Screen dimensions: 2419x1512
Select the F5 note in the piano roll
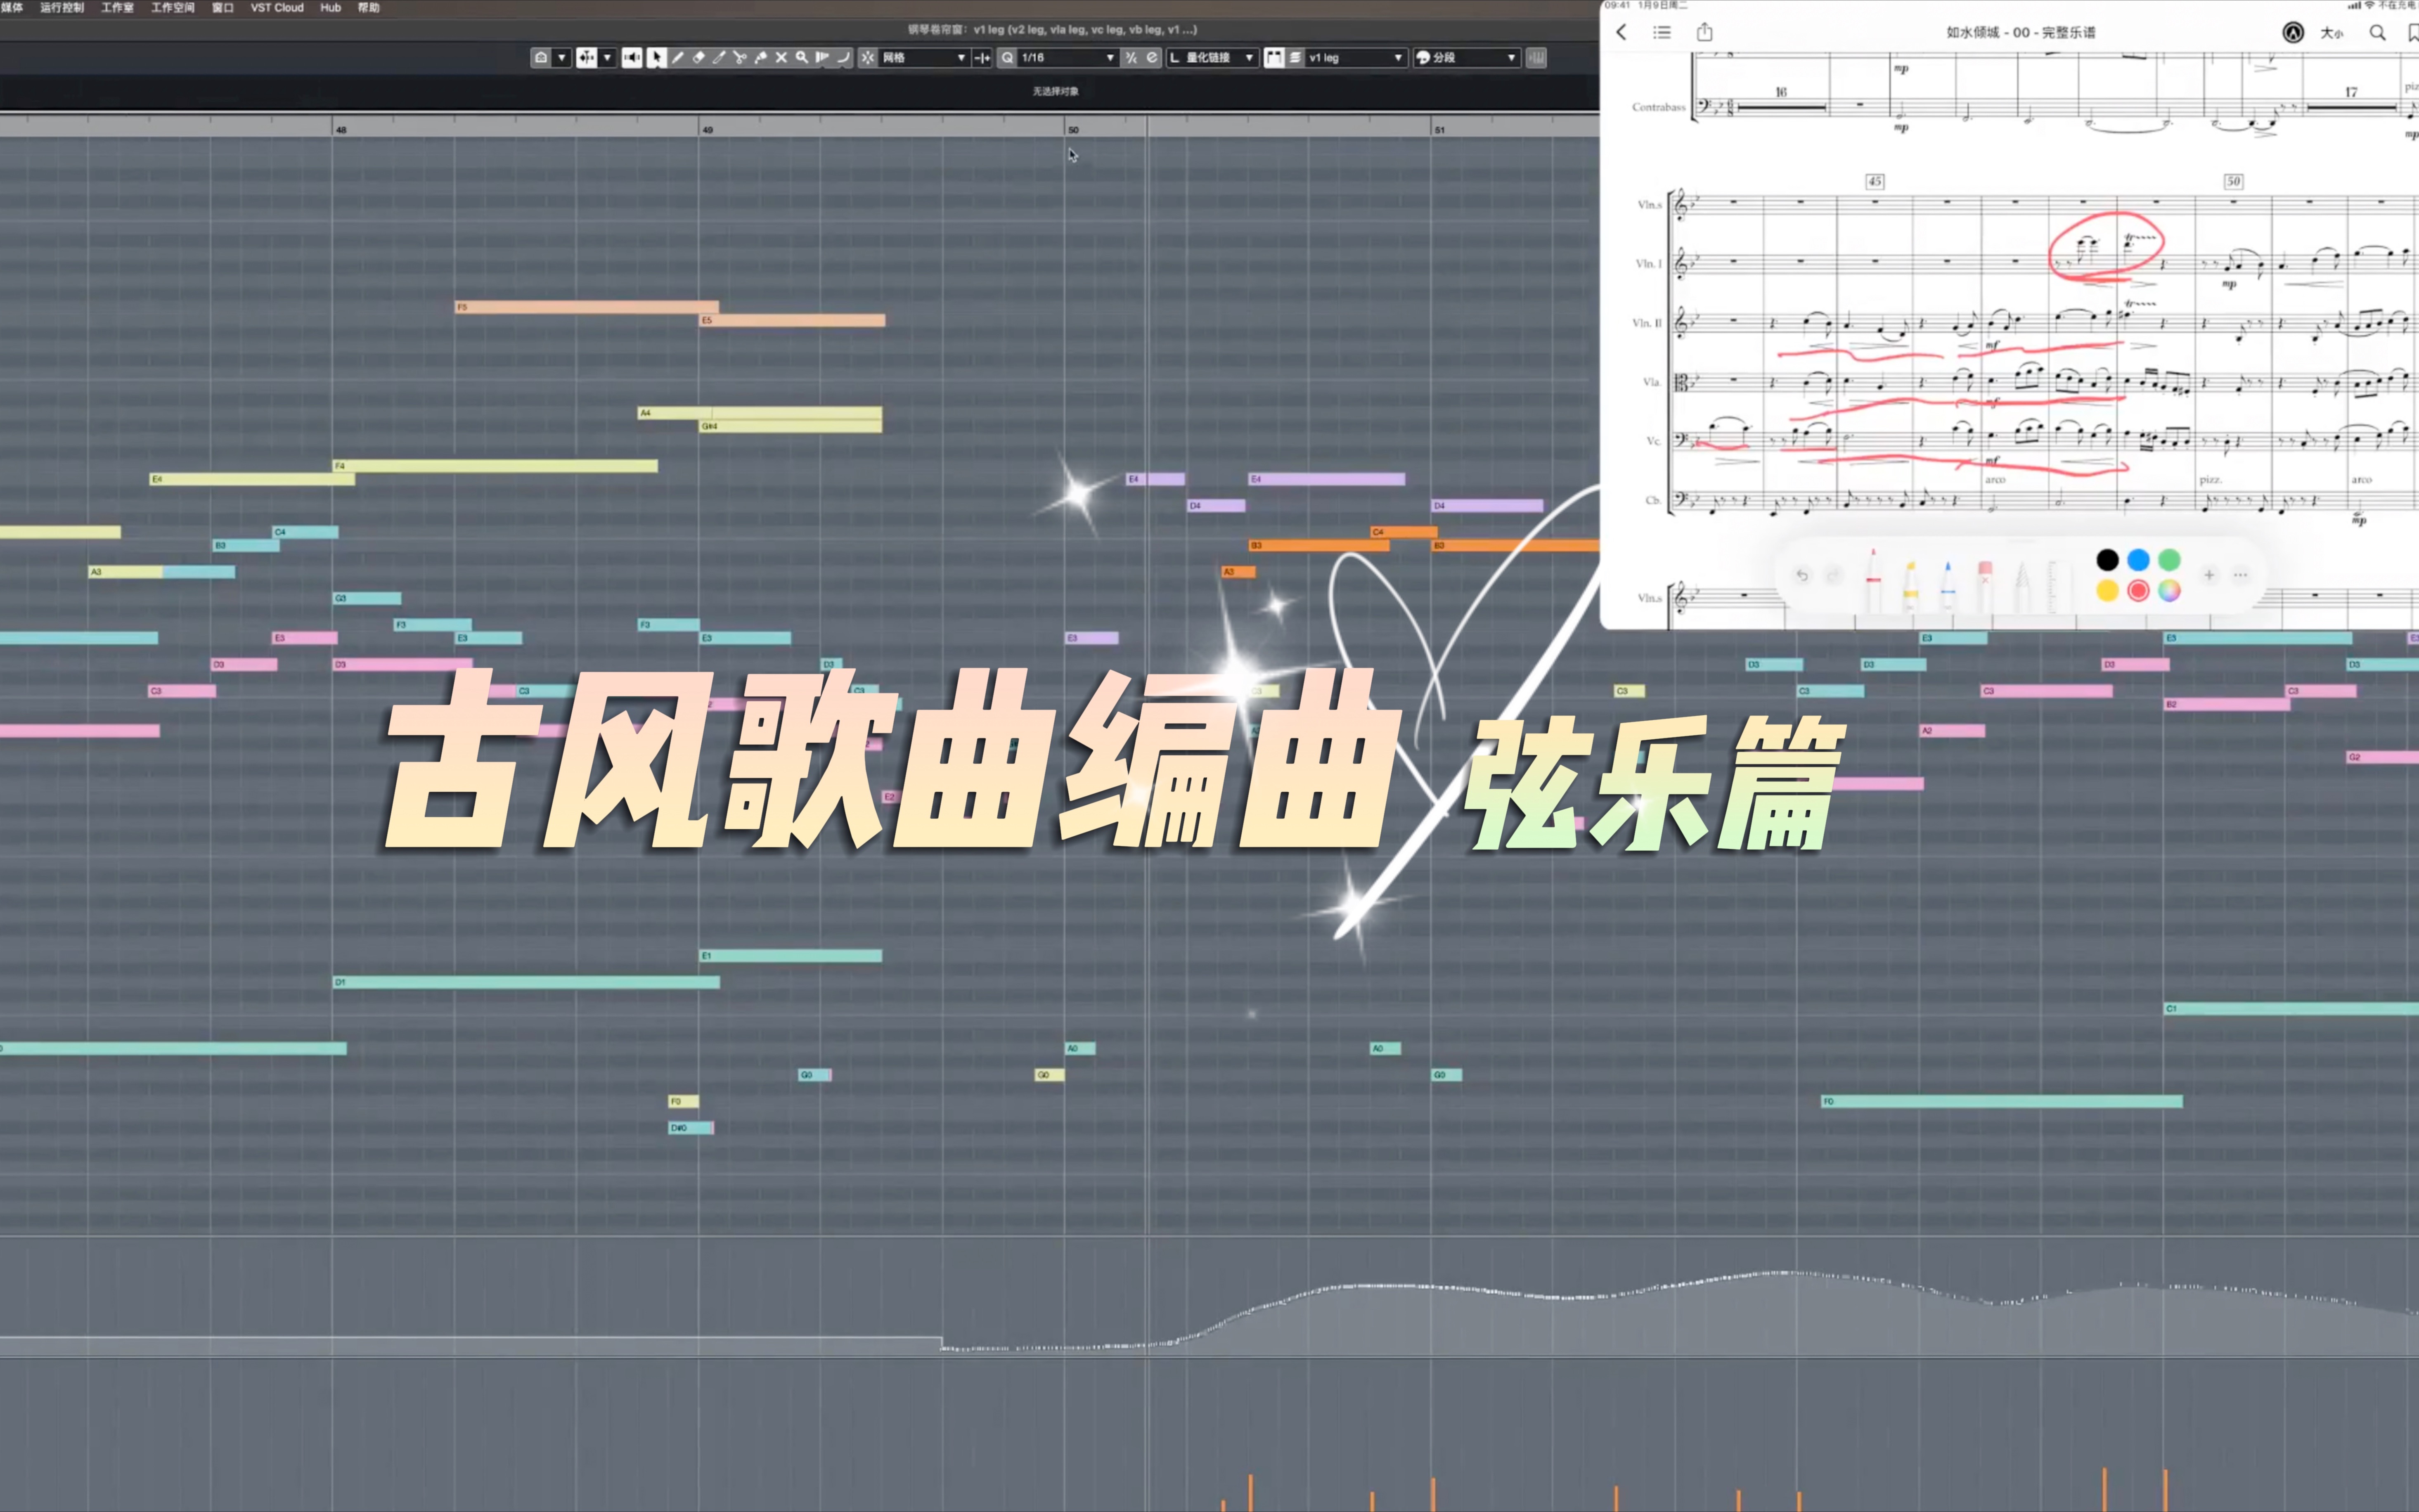(587, 307)
